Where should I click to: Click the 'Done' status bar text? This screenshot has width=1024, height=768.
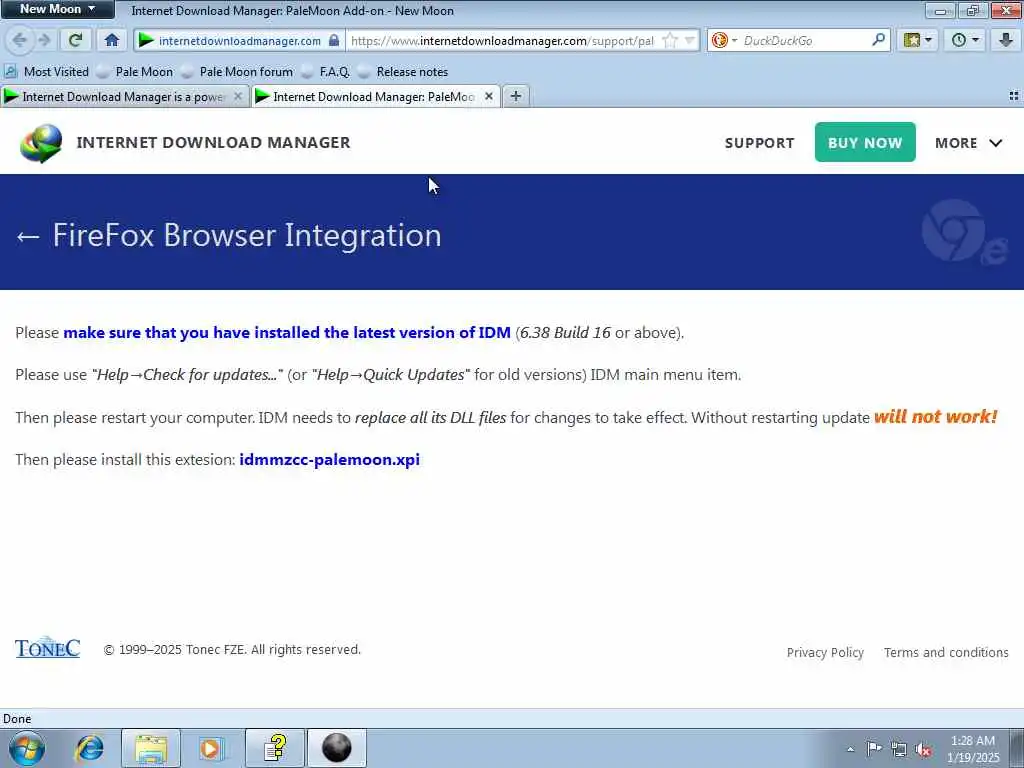[x=17, y=719]
